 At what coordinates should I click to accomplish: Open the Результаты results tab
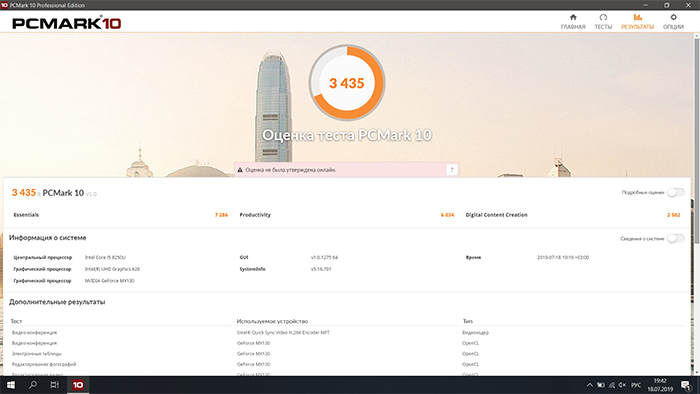[x=638, y=21]
